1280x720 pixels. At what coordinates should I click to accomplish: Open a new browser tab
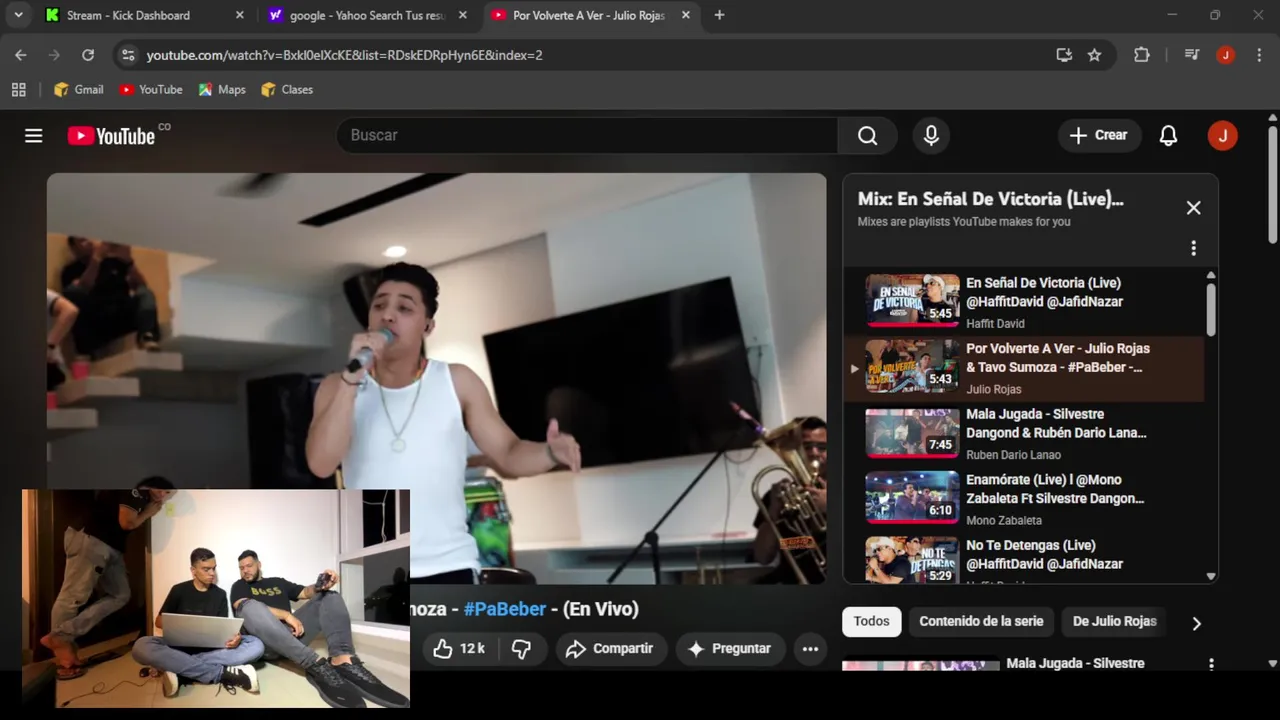(719, 15)
